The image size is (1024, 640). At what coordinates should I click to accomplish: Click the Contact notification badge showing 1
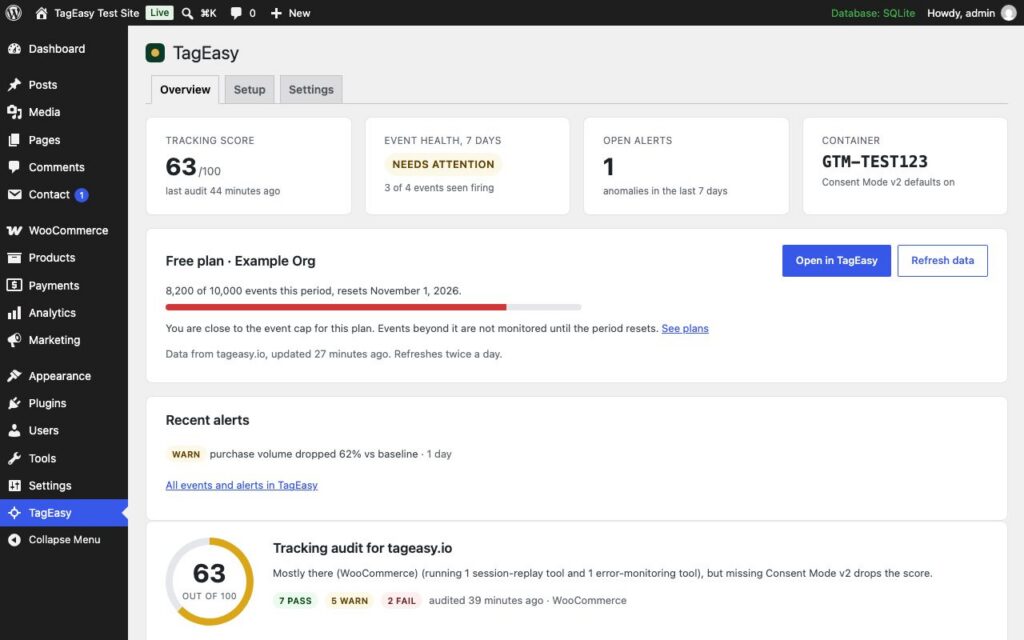pyautogui.click(x=81, y=195)
